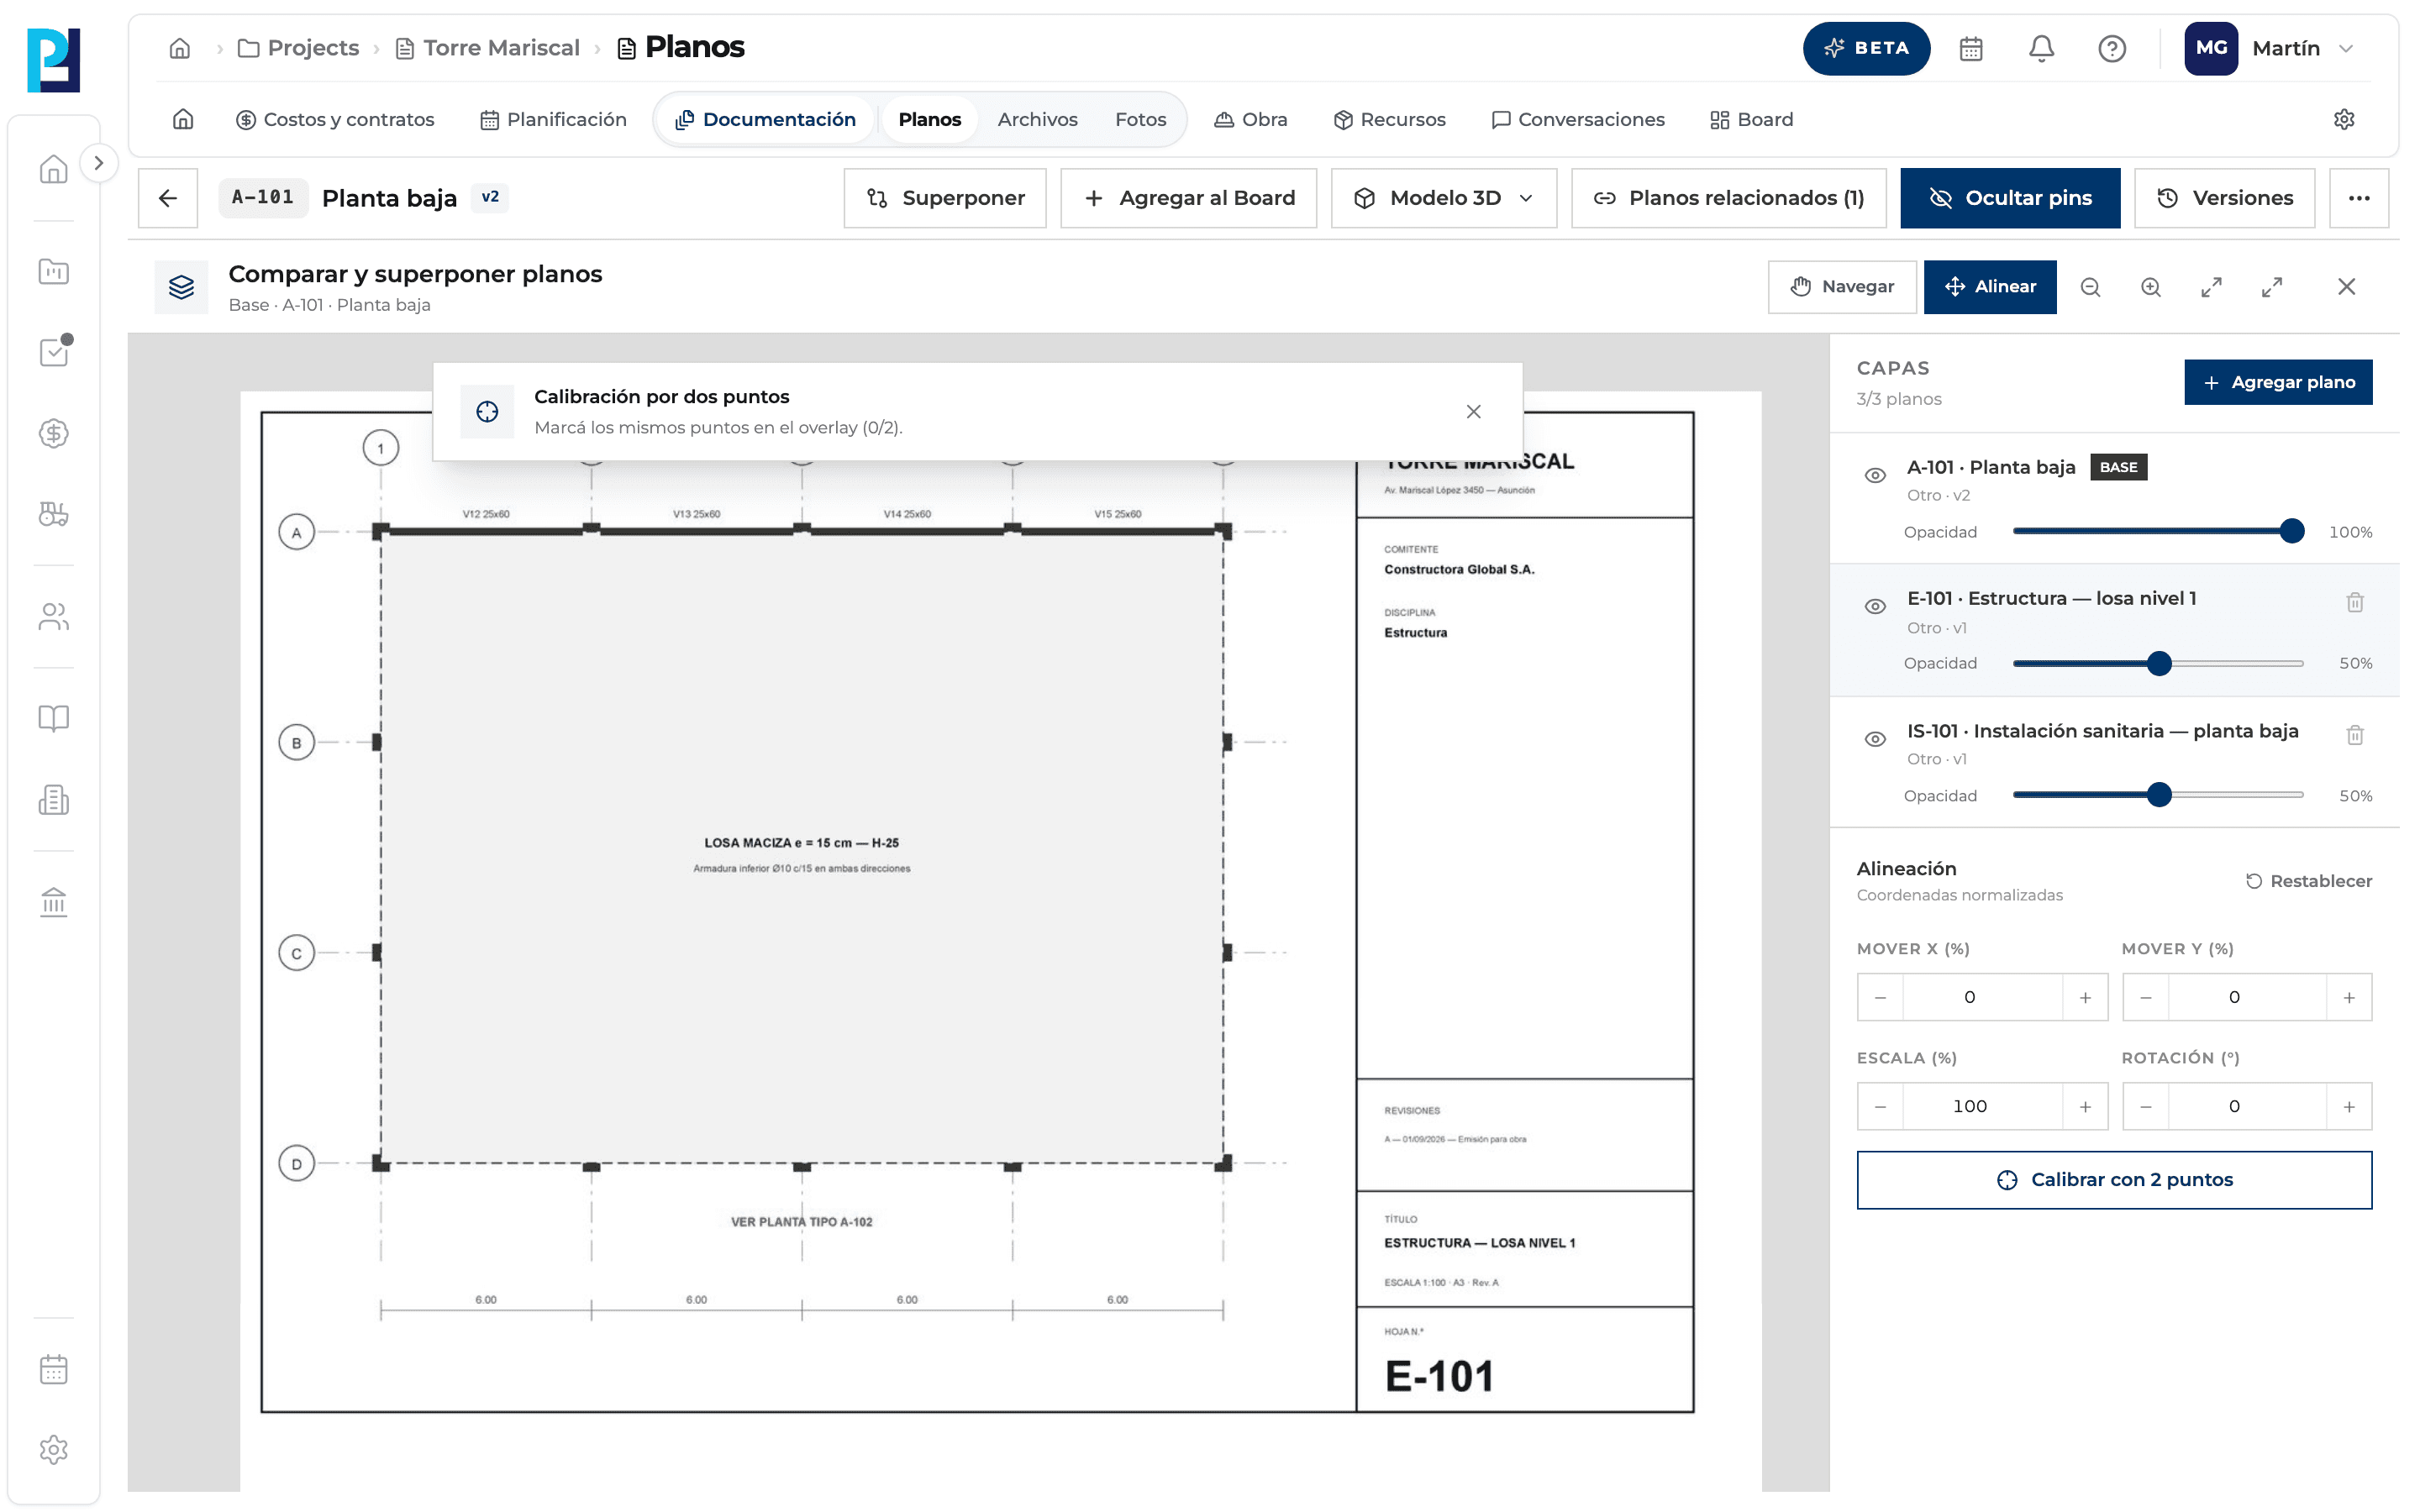This screenshot has width=2420, height=1512.
Task: Delete the E-101 Estructura layer
Action: (2355, 602)
